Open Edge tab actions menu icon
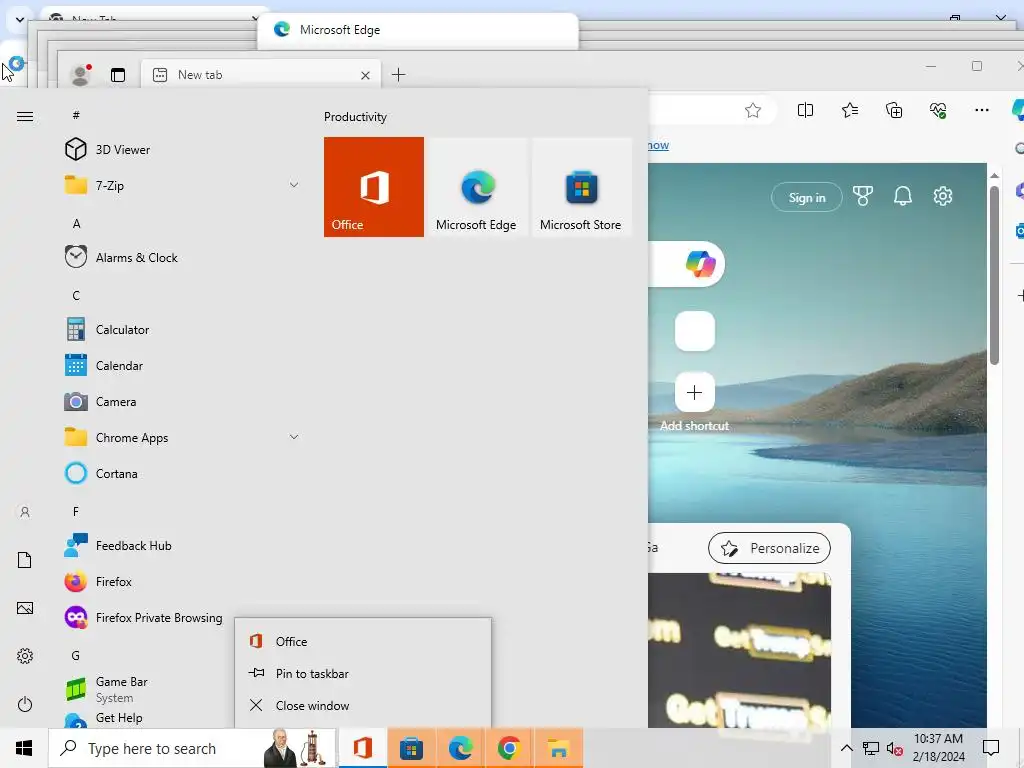 [118, 75]
